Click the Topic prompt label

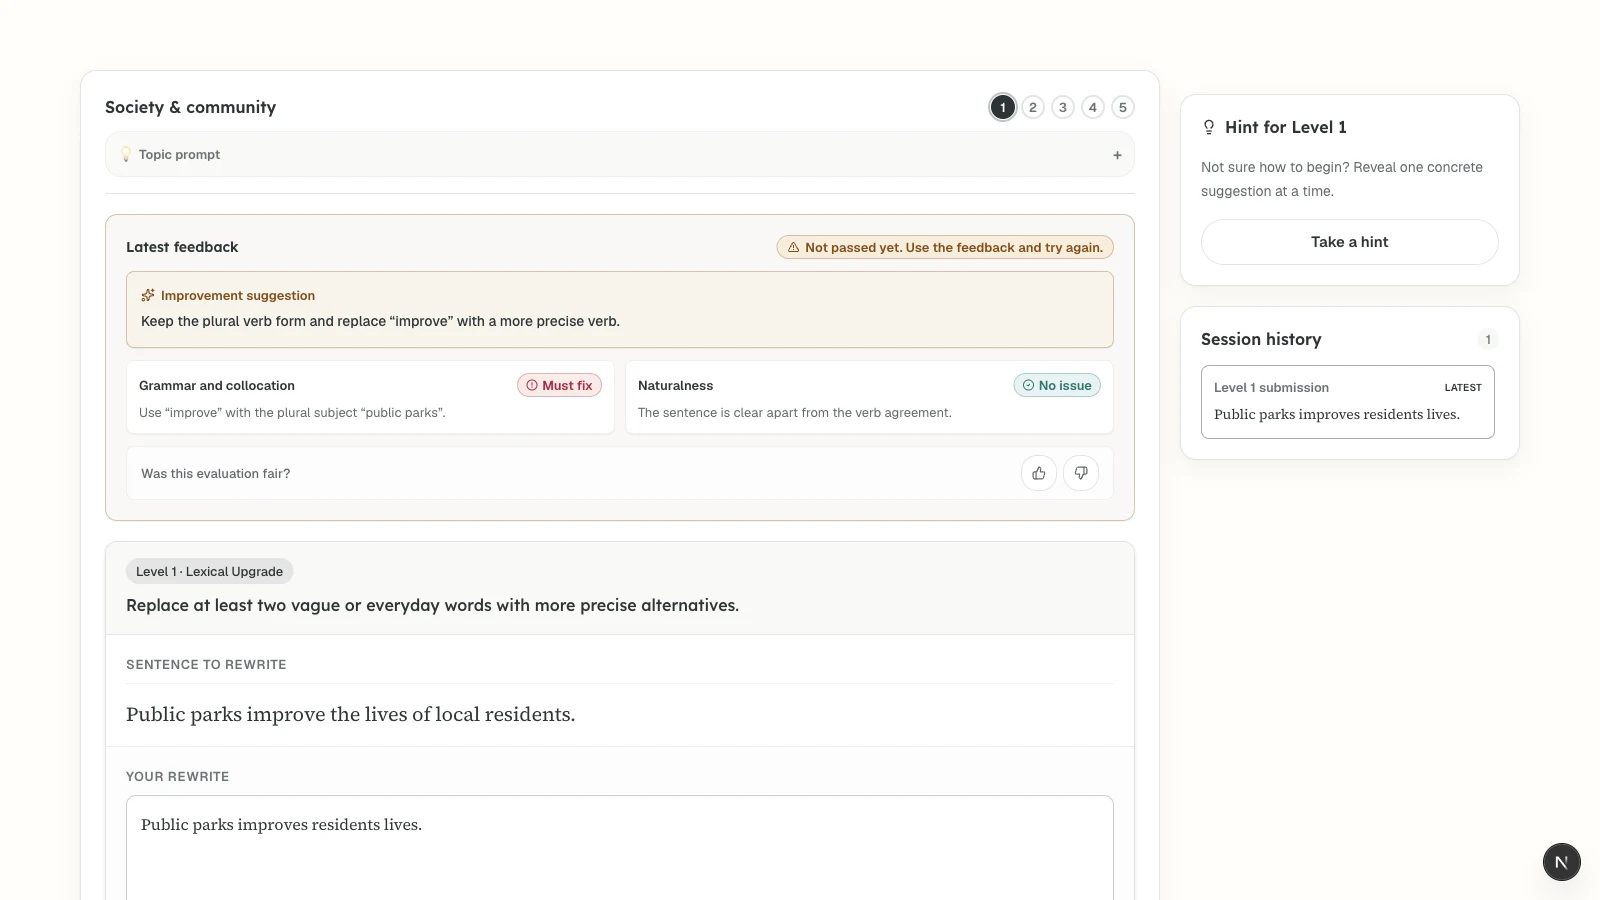(x=179, y=155)
